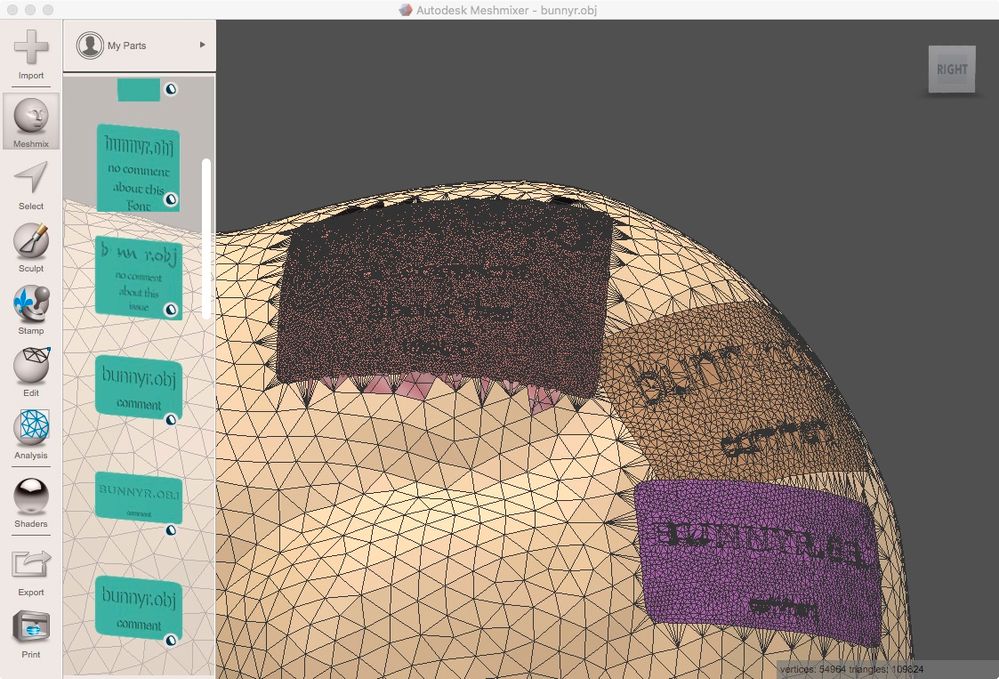Image resolution: width=999 pixels, height=679 pixels.
Task: Select part reading 'no comment about this font'
Action: tap(138, 168)
